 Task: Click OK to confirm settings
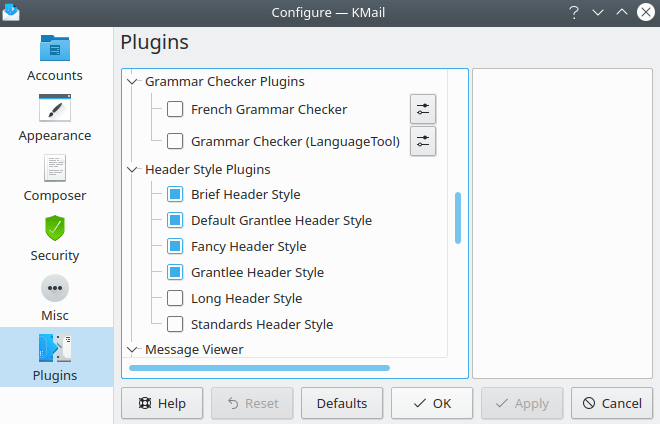click(431, 403)
